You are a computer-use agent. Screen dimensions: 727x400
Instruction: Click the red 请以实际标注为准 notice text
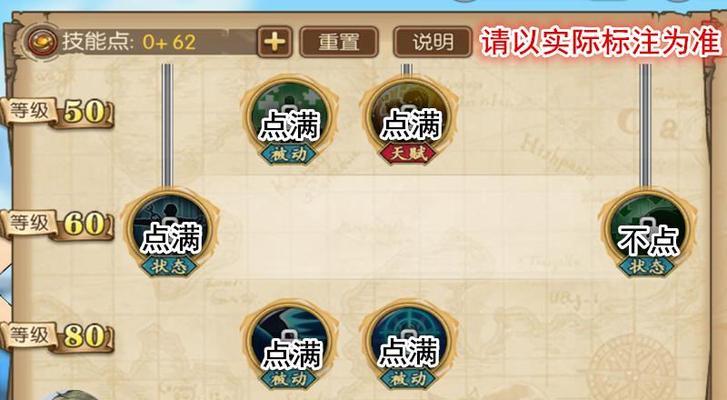click(x=601, y=42)
